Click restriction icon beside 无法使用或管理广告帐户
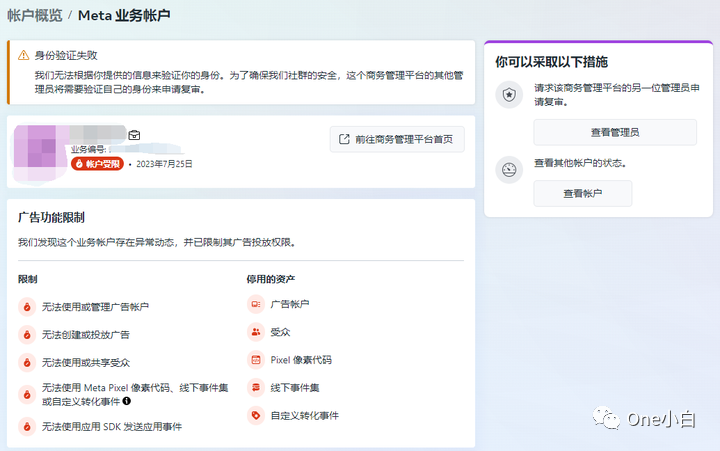The height and width of the screenshot is (451, 720). tap(27, 307)
